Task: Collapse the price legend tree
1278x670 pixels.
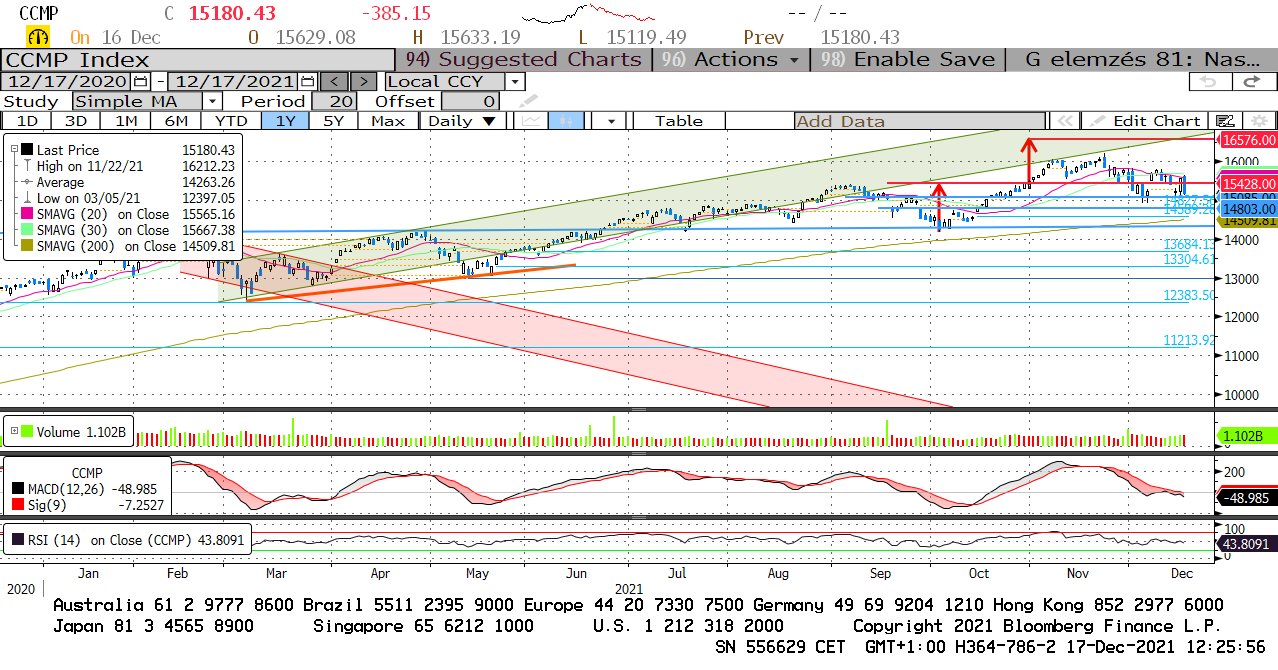Action: coord(13,150)
